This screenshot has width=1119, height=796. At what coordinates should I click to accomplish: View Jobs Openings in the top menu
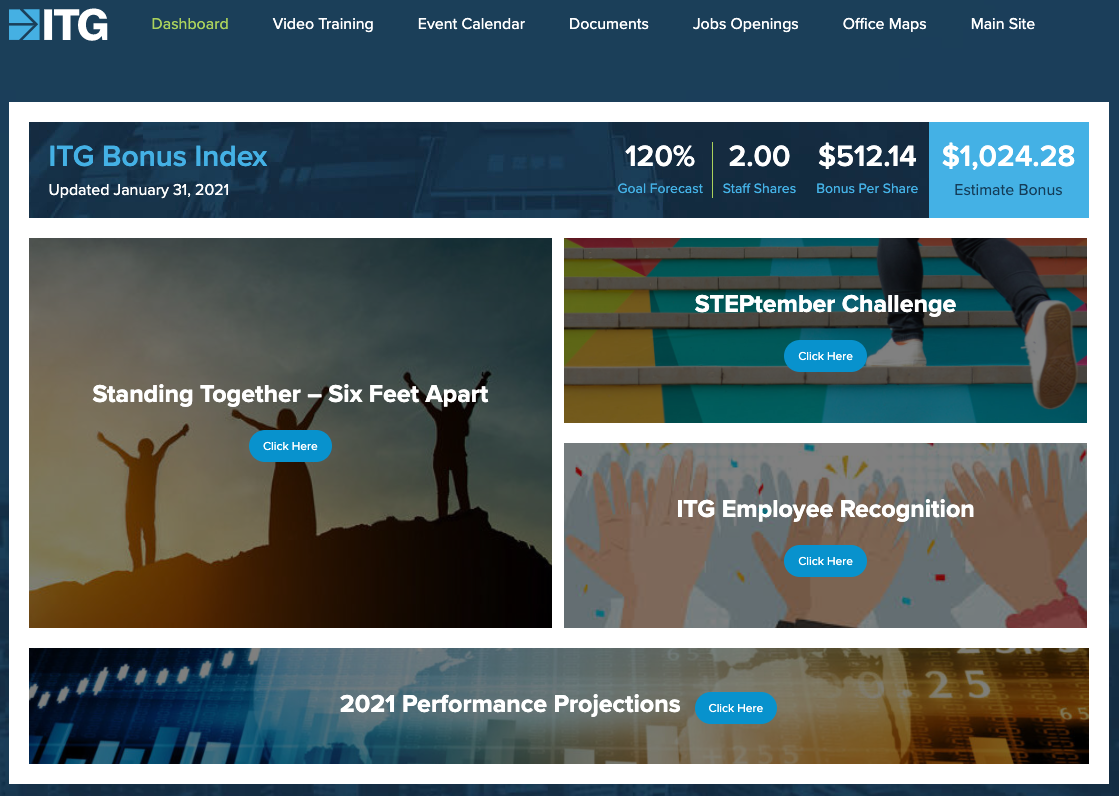[745, 24]
